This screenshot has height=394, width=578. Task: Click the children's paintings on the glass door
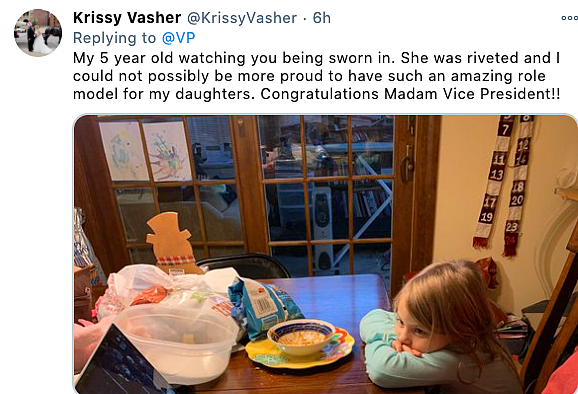146,150
